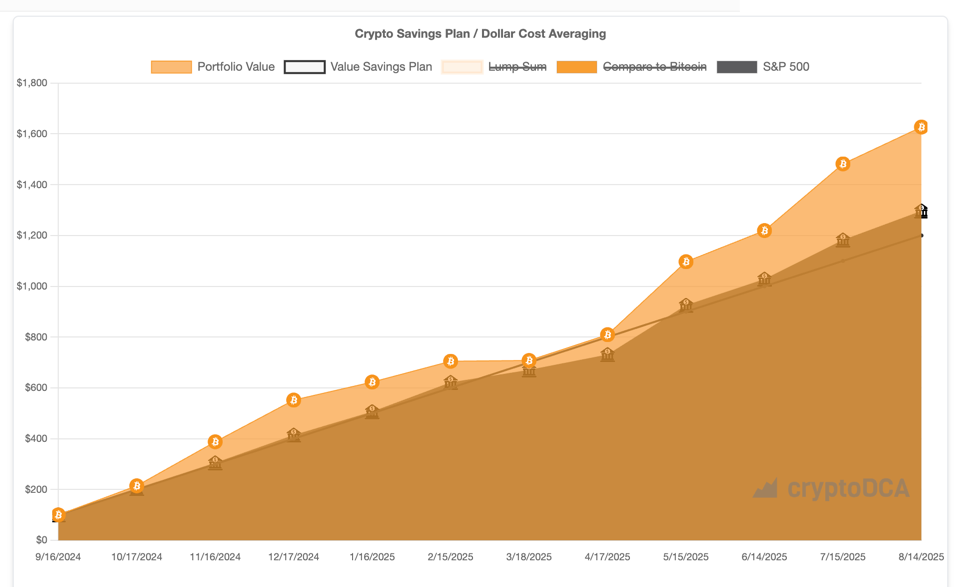Screen dimensions: 958x587
Task: Click the Bitcoin marker at 8/14/2025
Action: (x=919, y=128)
